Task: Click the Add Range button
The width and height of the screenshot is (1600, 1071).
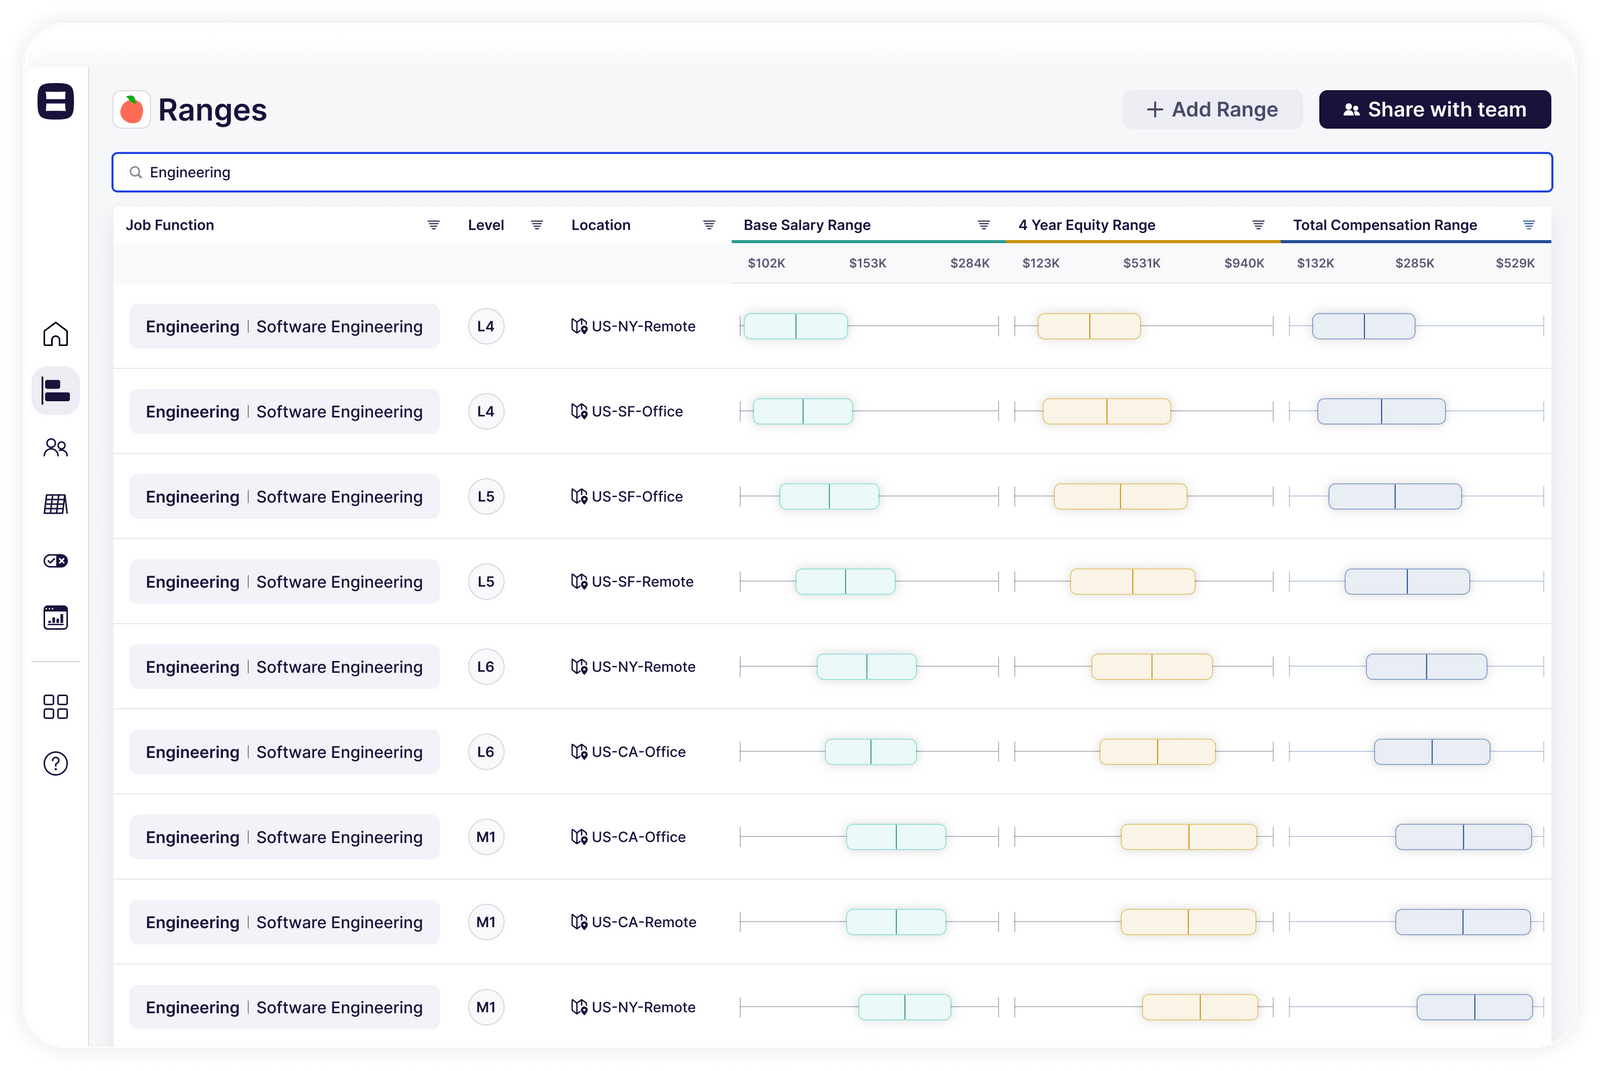Action: point(1212,110)
